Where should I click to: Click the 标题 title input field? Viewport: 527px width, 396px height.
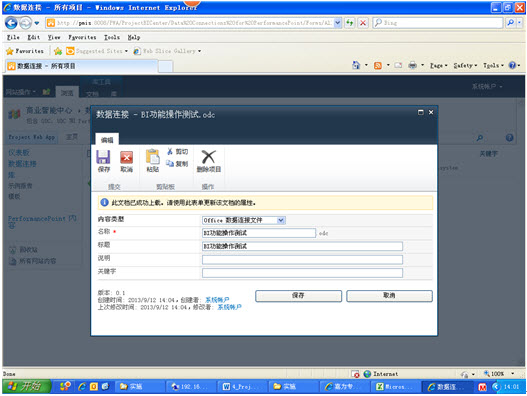(302, 246)
